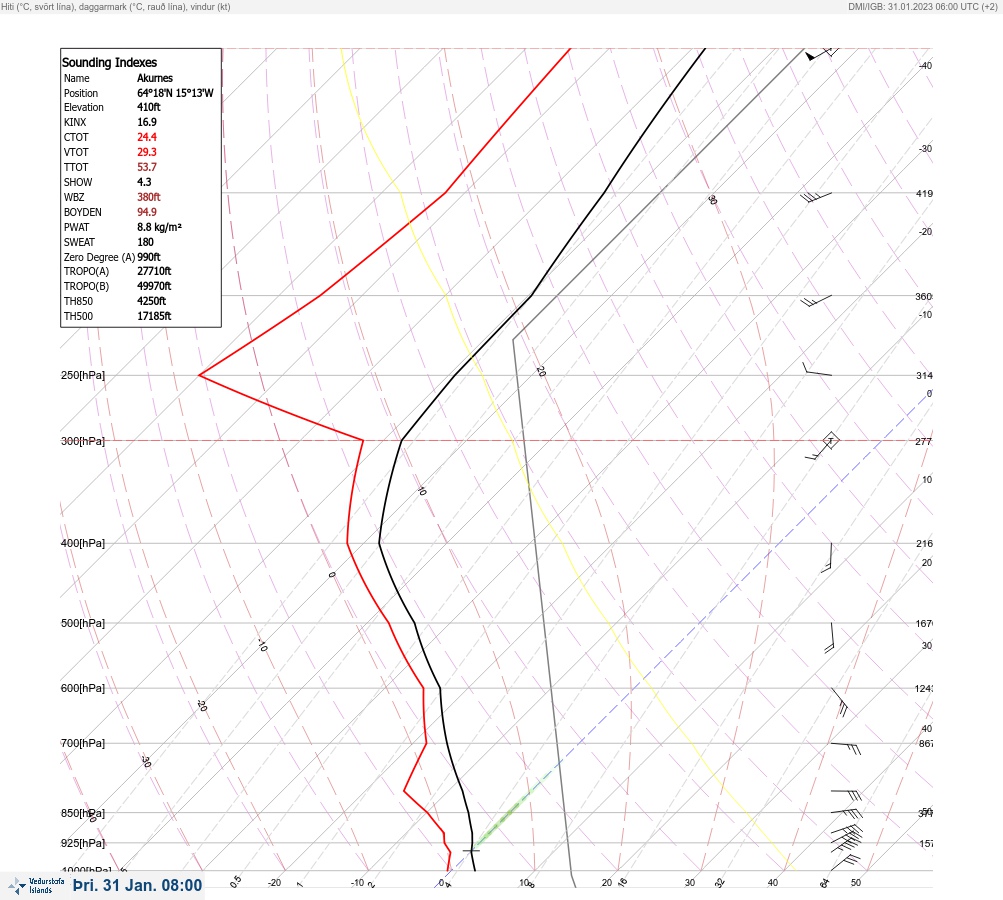This screenshot has width=1003, height=900.
Task: Click the '50' temperature label on the bottom axis
Action: click(856, 883)
